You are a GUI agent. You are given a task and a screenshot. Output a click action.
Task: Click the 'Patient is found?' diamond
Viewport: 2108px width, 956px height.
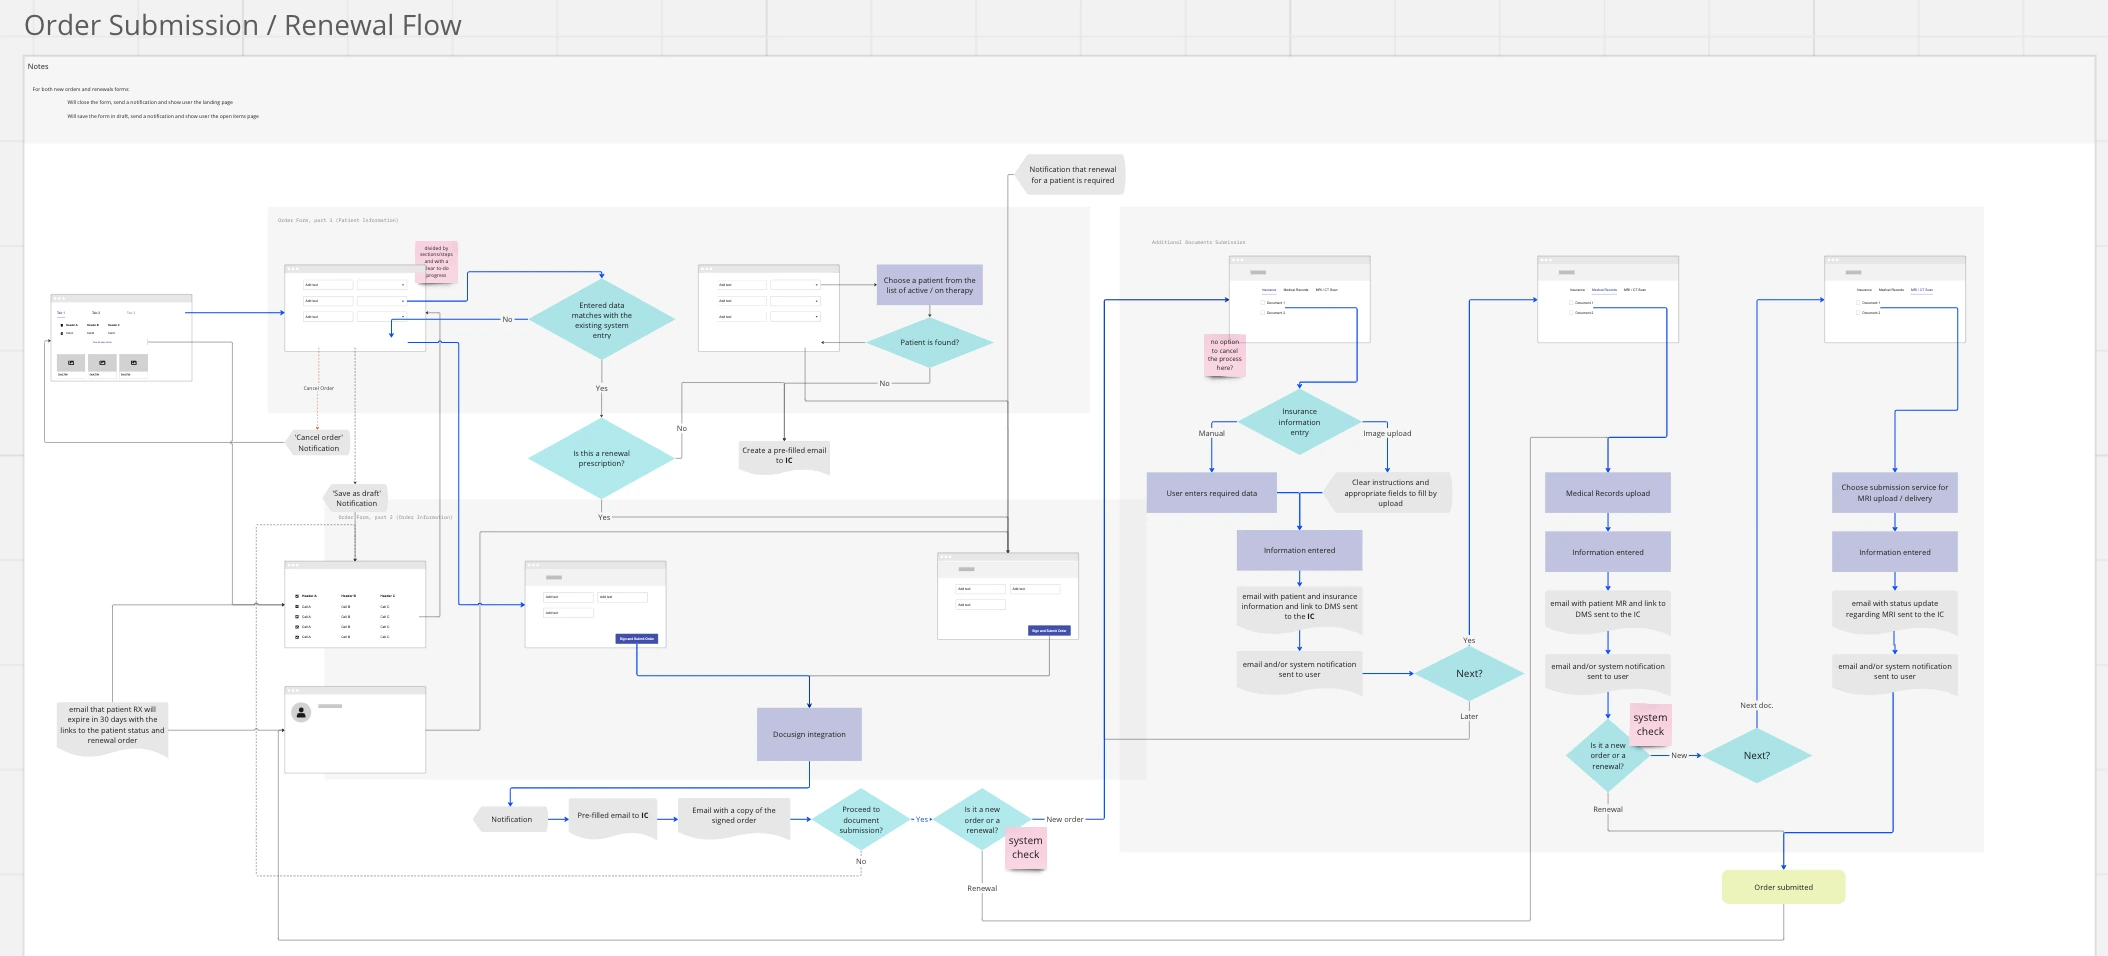pos(929,342)
